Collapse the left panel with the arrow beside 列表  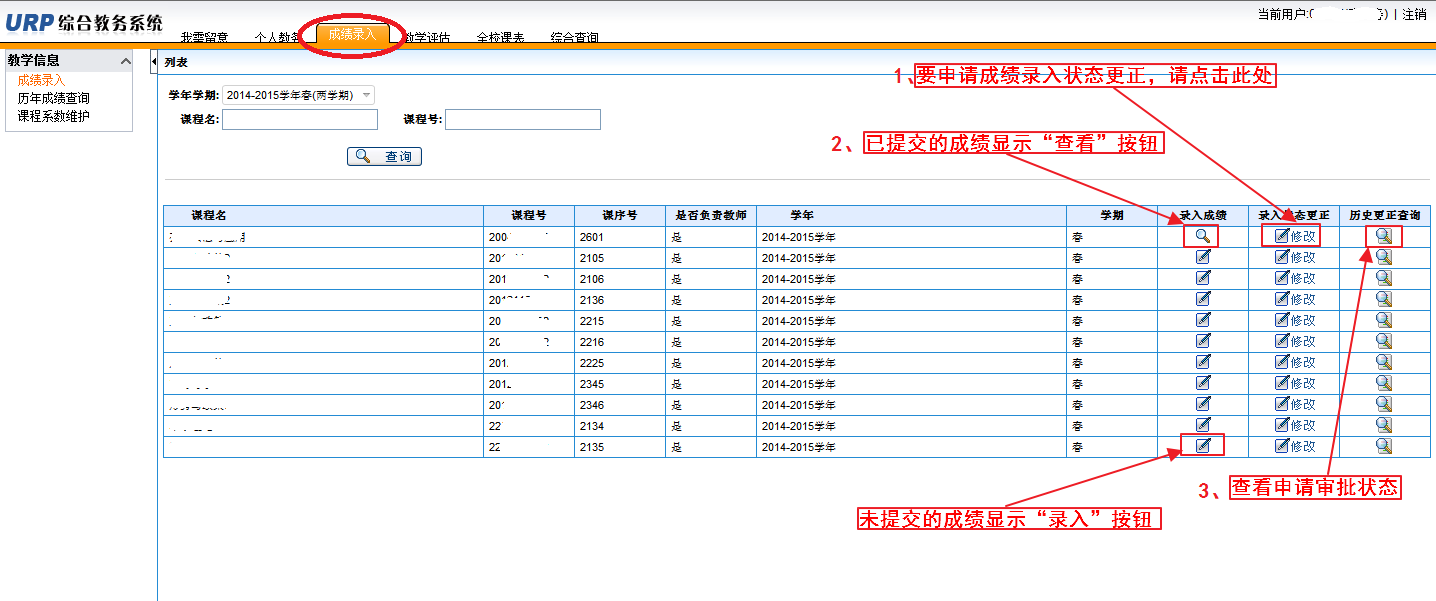click(x=154, y=62)
